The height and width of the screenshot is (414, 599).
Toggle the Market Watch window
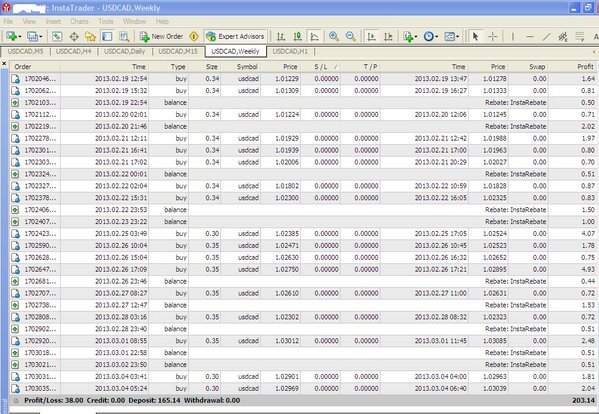coord(57,36)
